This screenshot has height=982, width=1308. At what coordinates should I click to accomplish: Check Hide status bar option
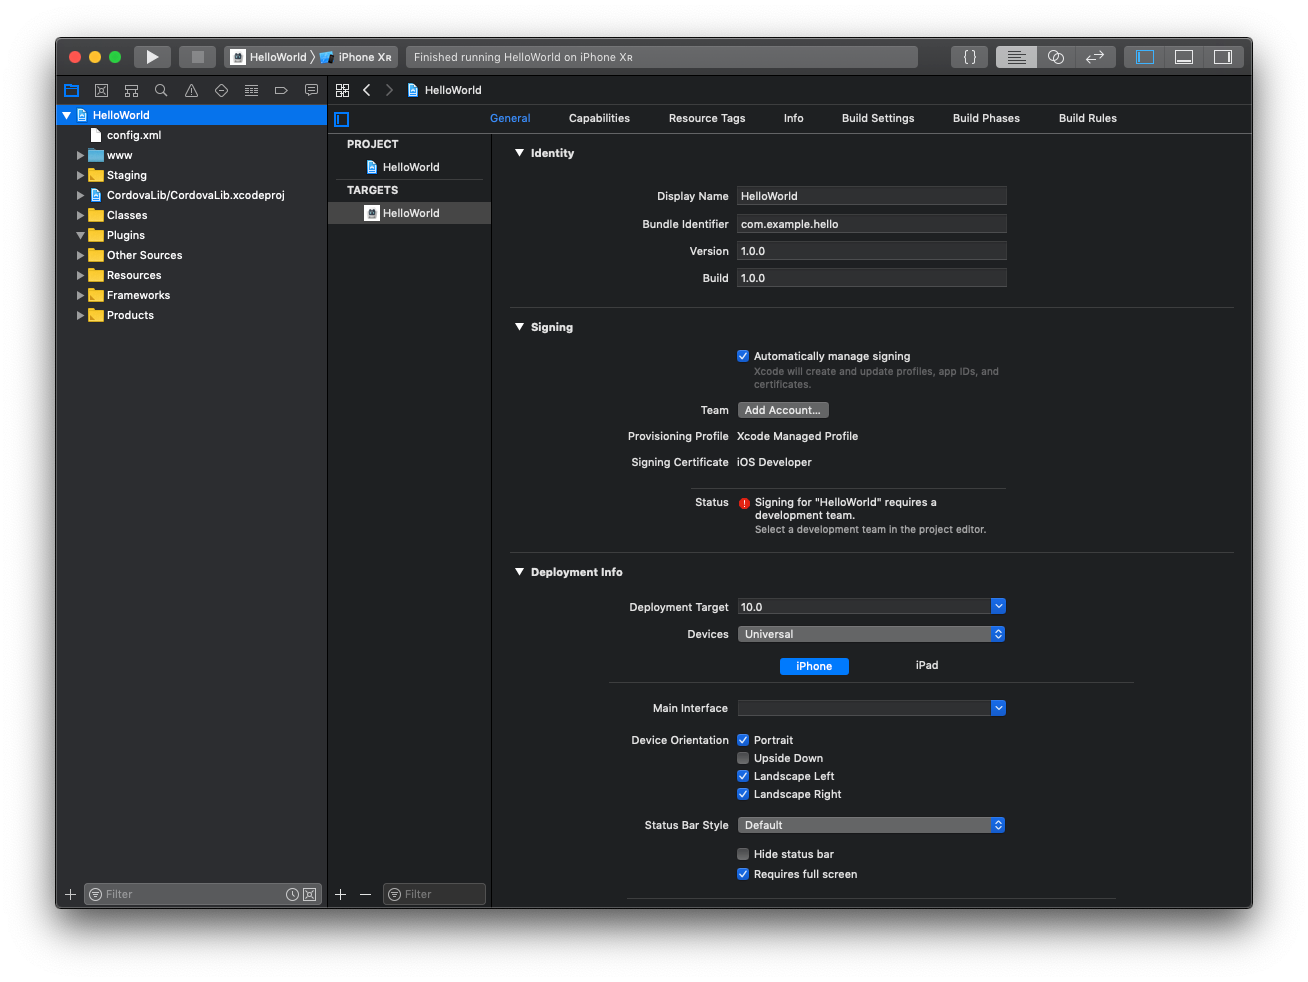click(743, 854)
